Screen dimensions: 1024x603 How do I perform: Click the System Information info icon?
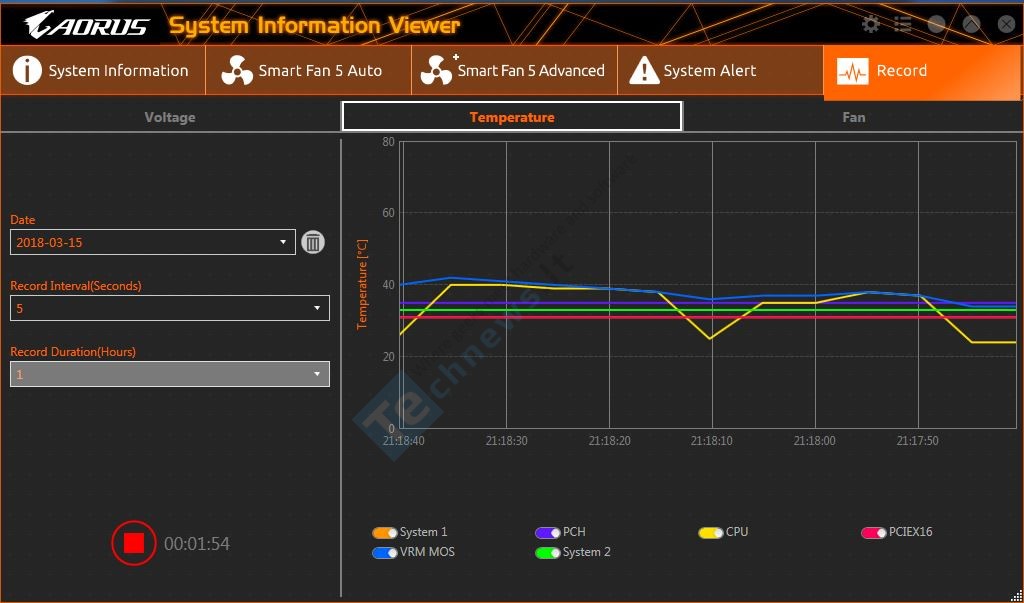tap(27, 71)
